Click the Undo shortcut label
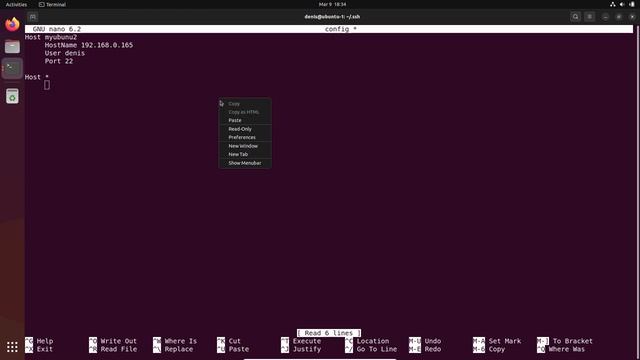 433,341
